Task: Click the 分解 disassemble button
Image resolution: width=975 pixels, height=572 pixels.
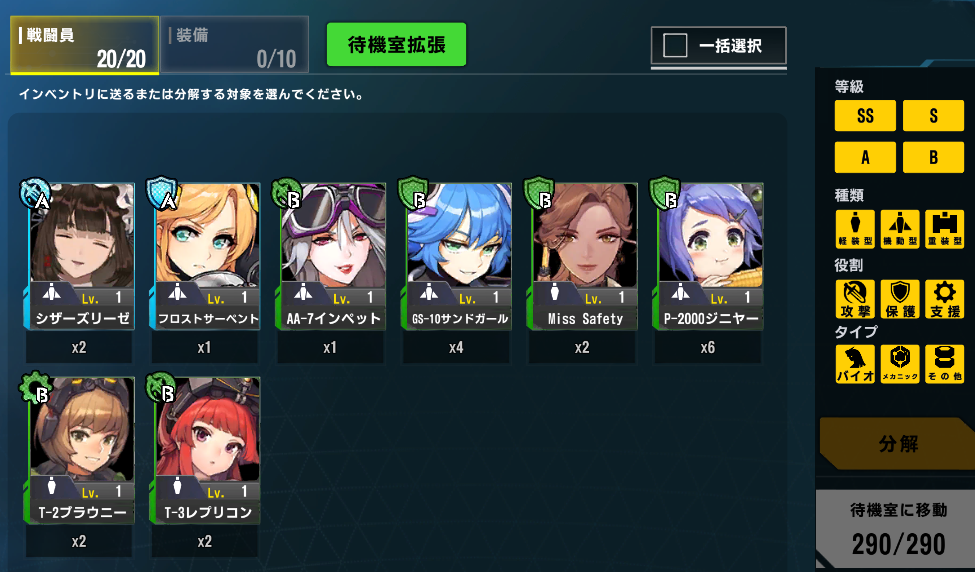Action: click(897, 443)
